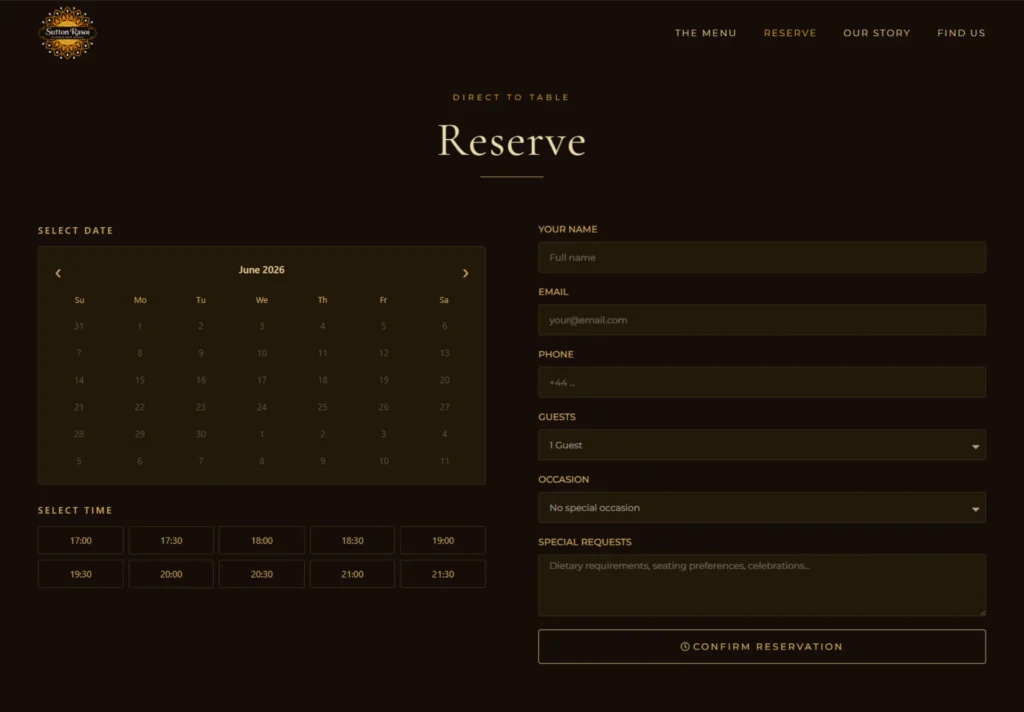Click the Occasion field label

(564, 479)
